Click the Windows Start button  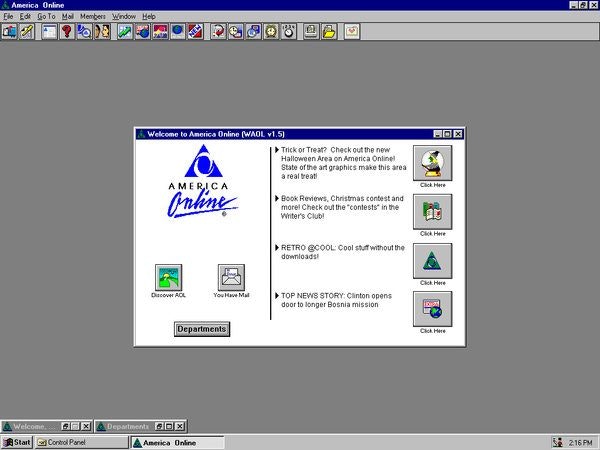point(17,442)
